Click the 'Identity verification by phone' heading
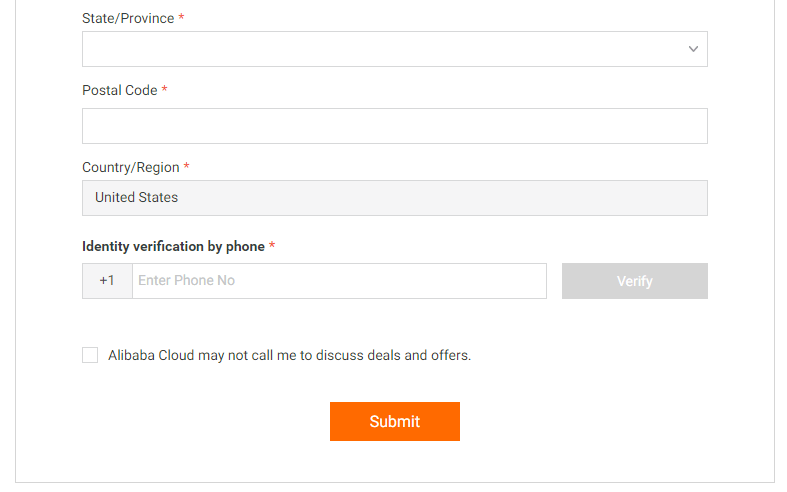Viewport: 787px width, 492px height. coord(173,247)
